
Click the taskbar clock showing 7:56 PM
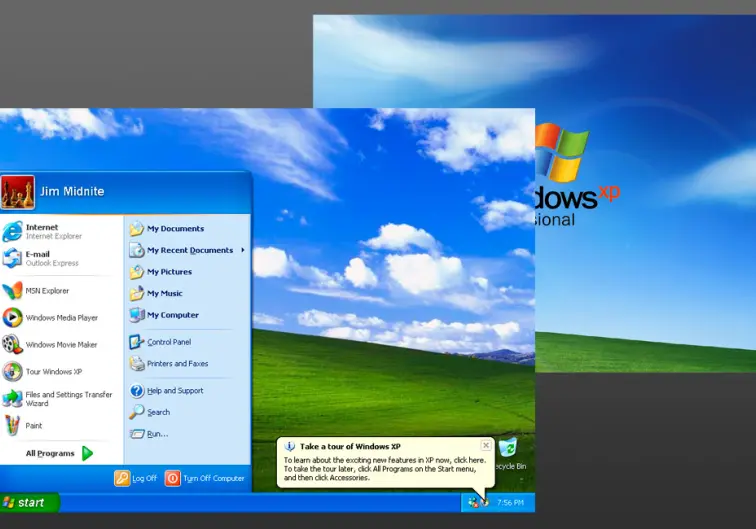pyautogui.click(x=510, y=502)
